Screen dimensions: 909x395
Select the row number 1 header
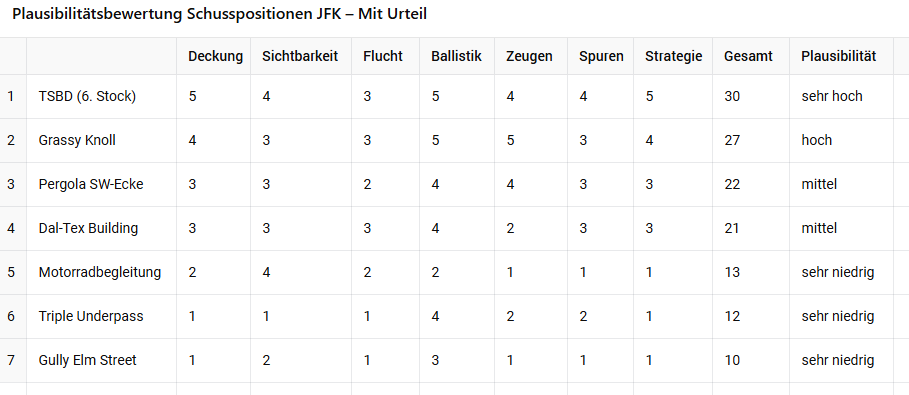(13, 96)
